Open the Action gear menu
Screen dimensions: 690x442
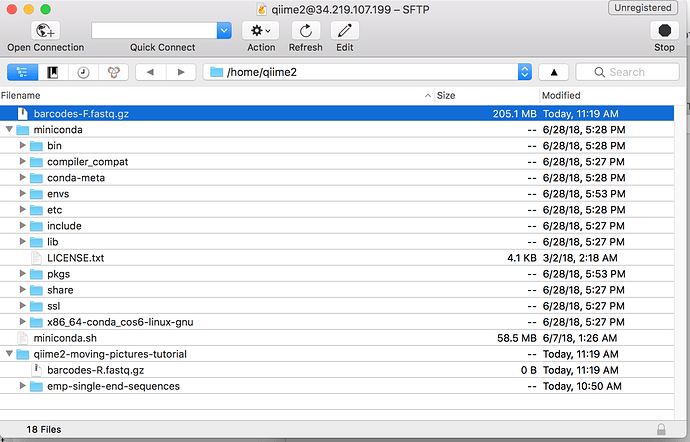pyautogui.click(x=260, y=30)
